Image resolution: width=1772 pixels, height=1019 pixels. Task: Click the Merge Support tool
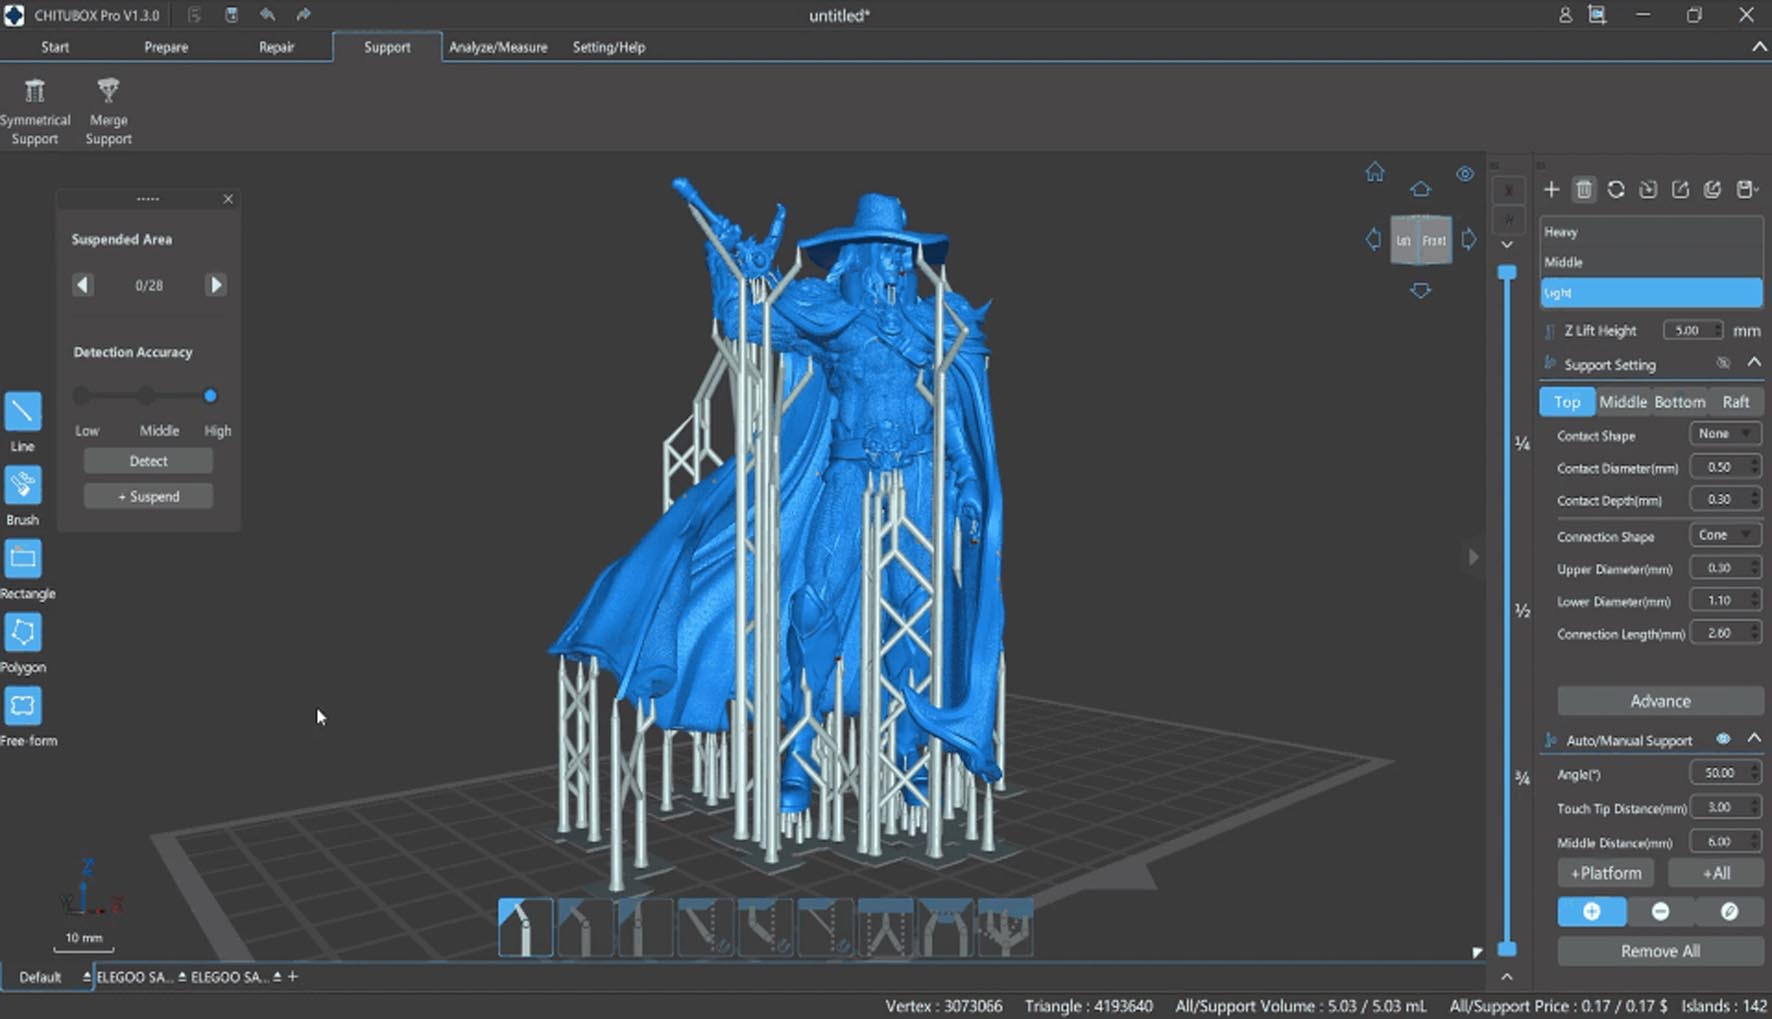108,111
